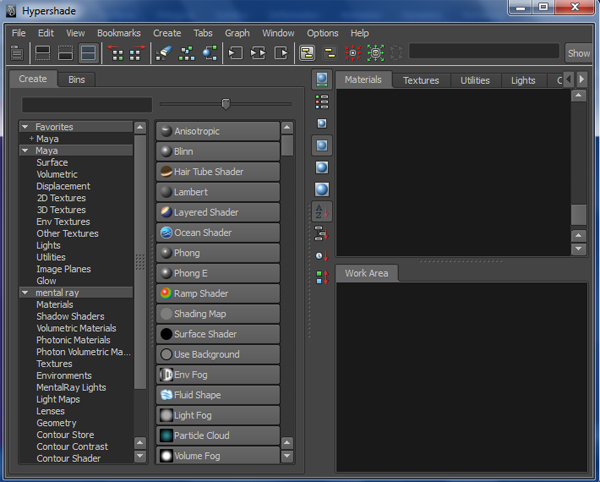Viewport: 600px width, 482px height.
Task: Open the Graph menu
Action: point(237,33)
